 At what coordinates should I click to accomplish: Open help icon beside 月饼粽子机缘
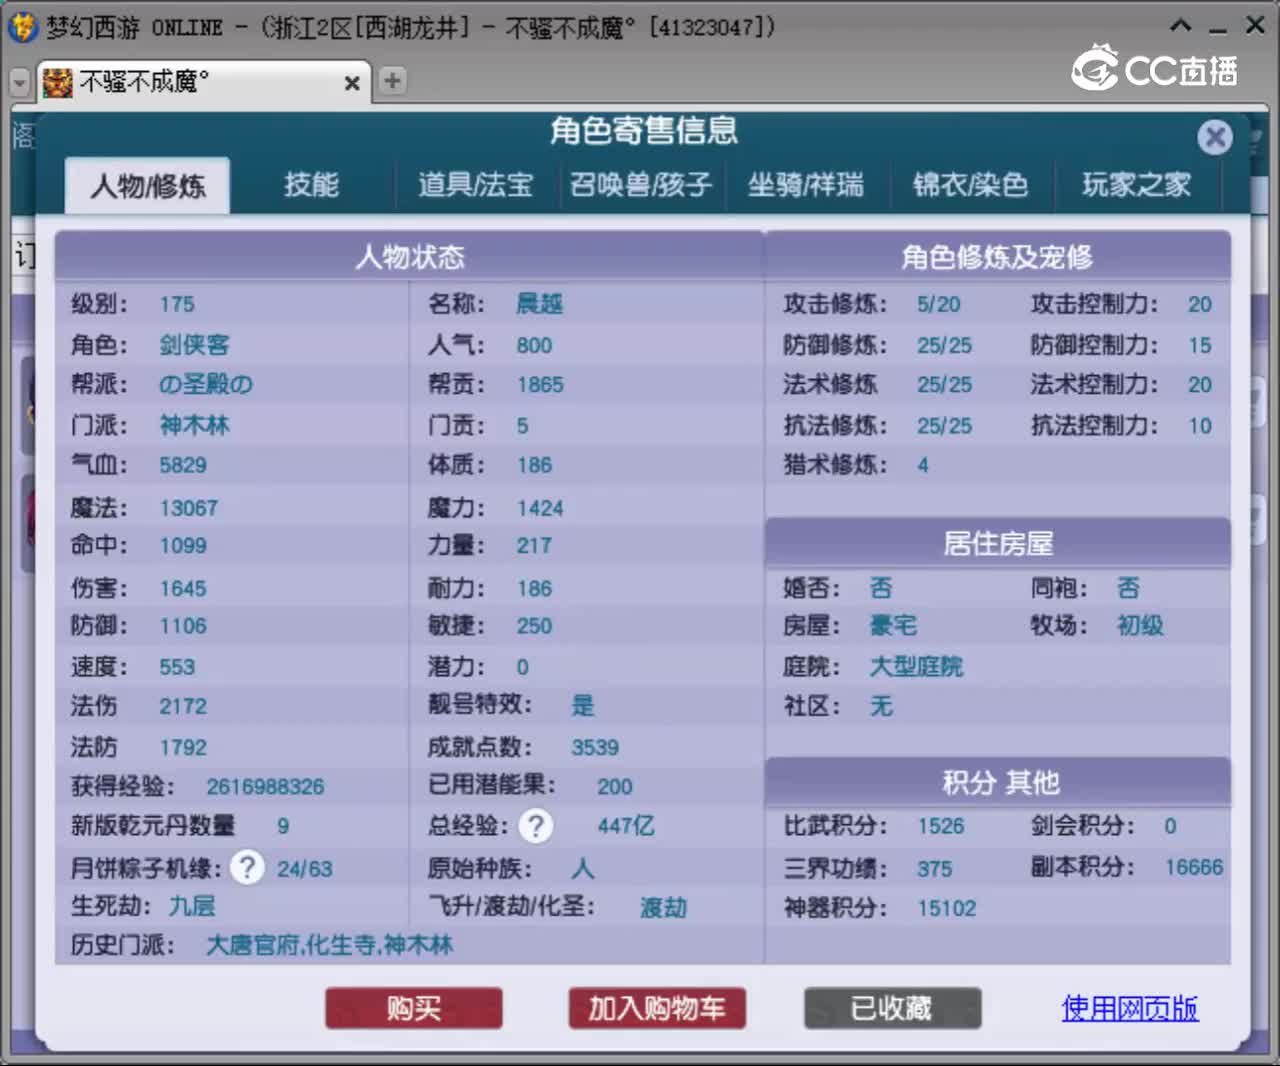pos(247,867)
